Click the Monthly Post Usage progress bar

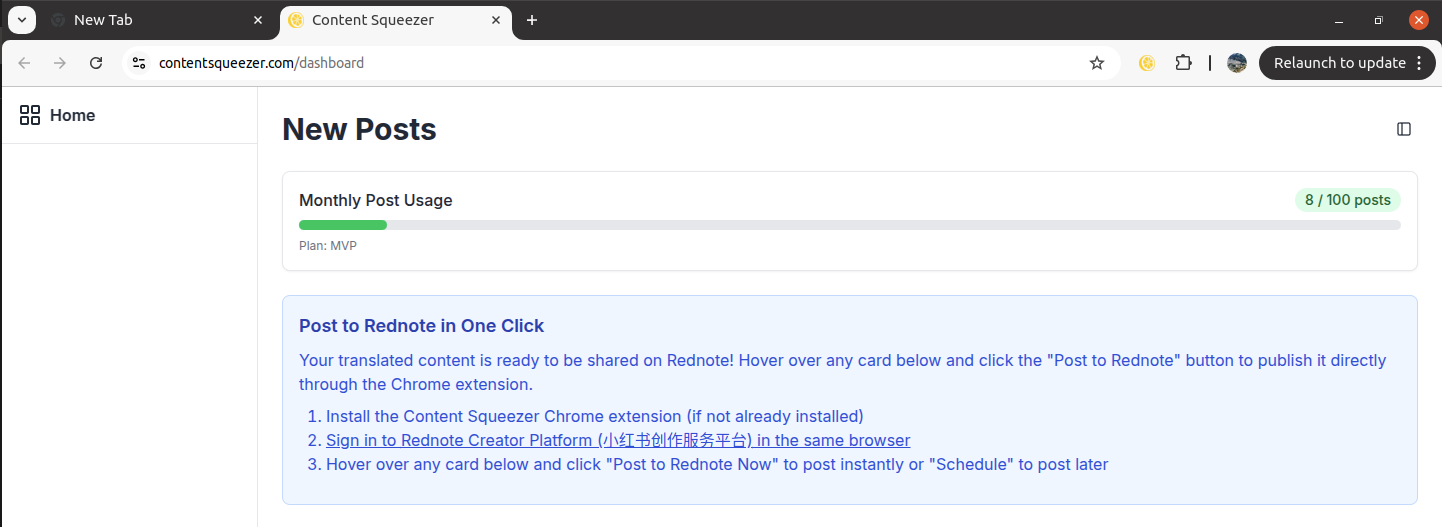[x=849, y=225]
